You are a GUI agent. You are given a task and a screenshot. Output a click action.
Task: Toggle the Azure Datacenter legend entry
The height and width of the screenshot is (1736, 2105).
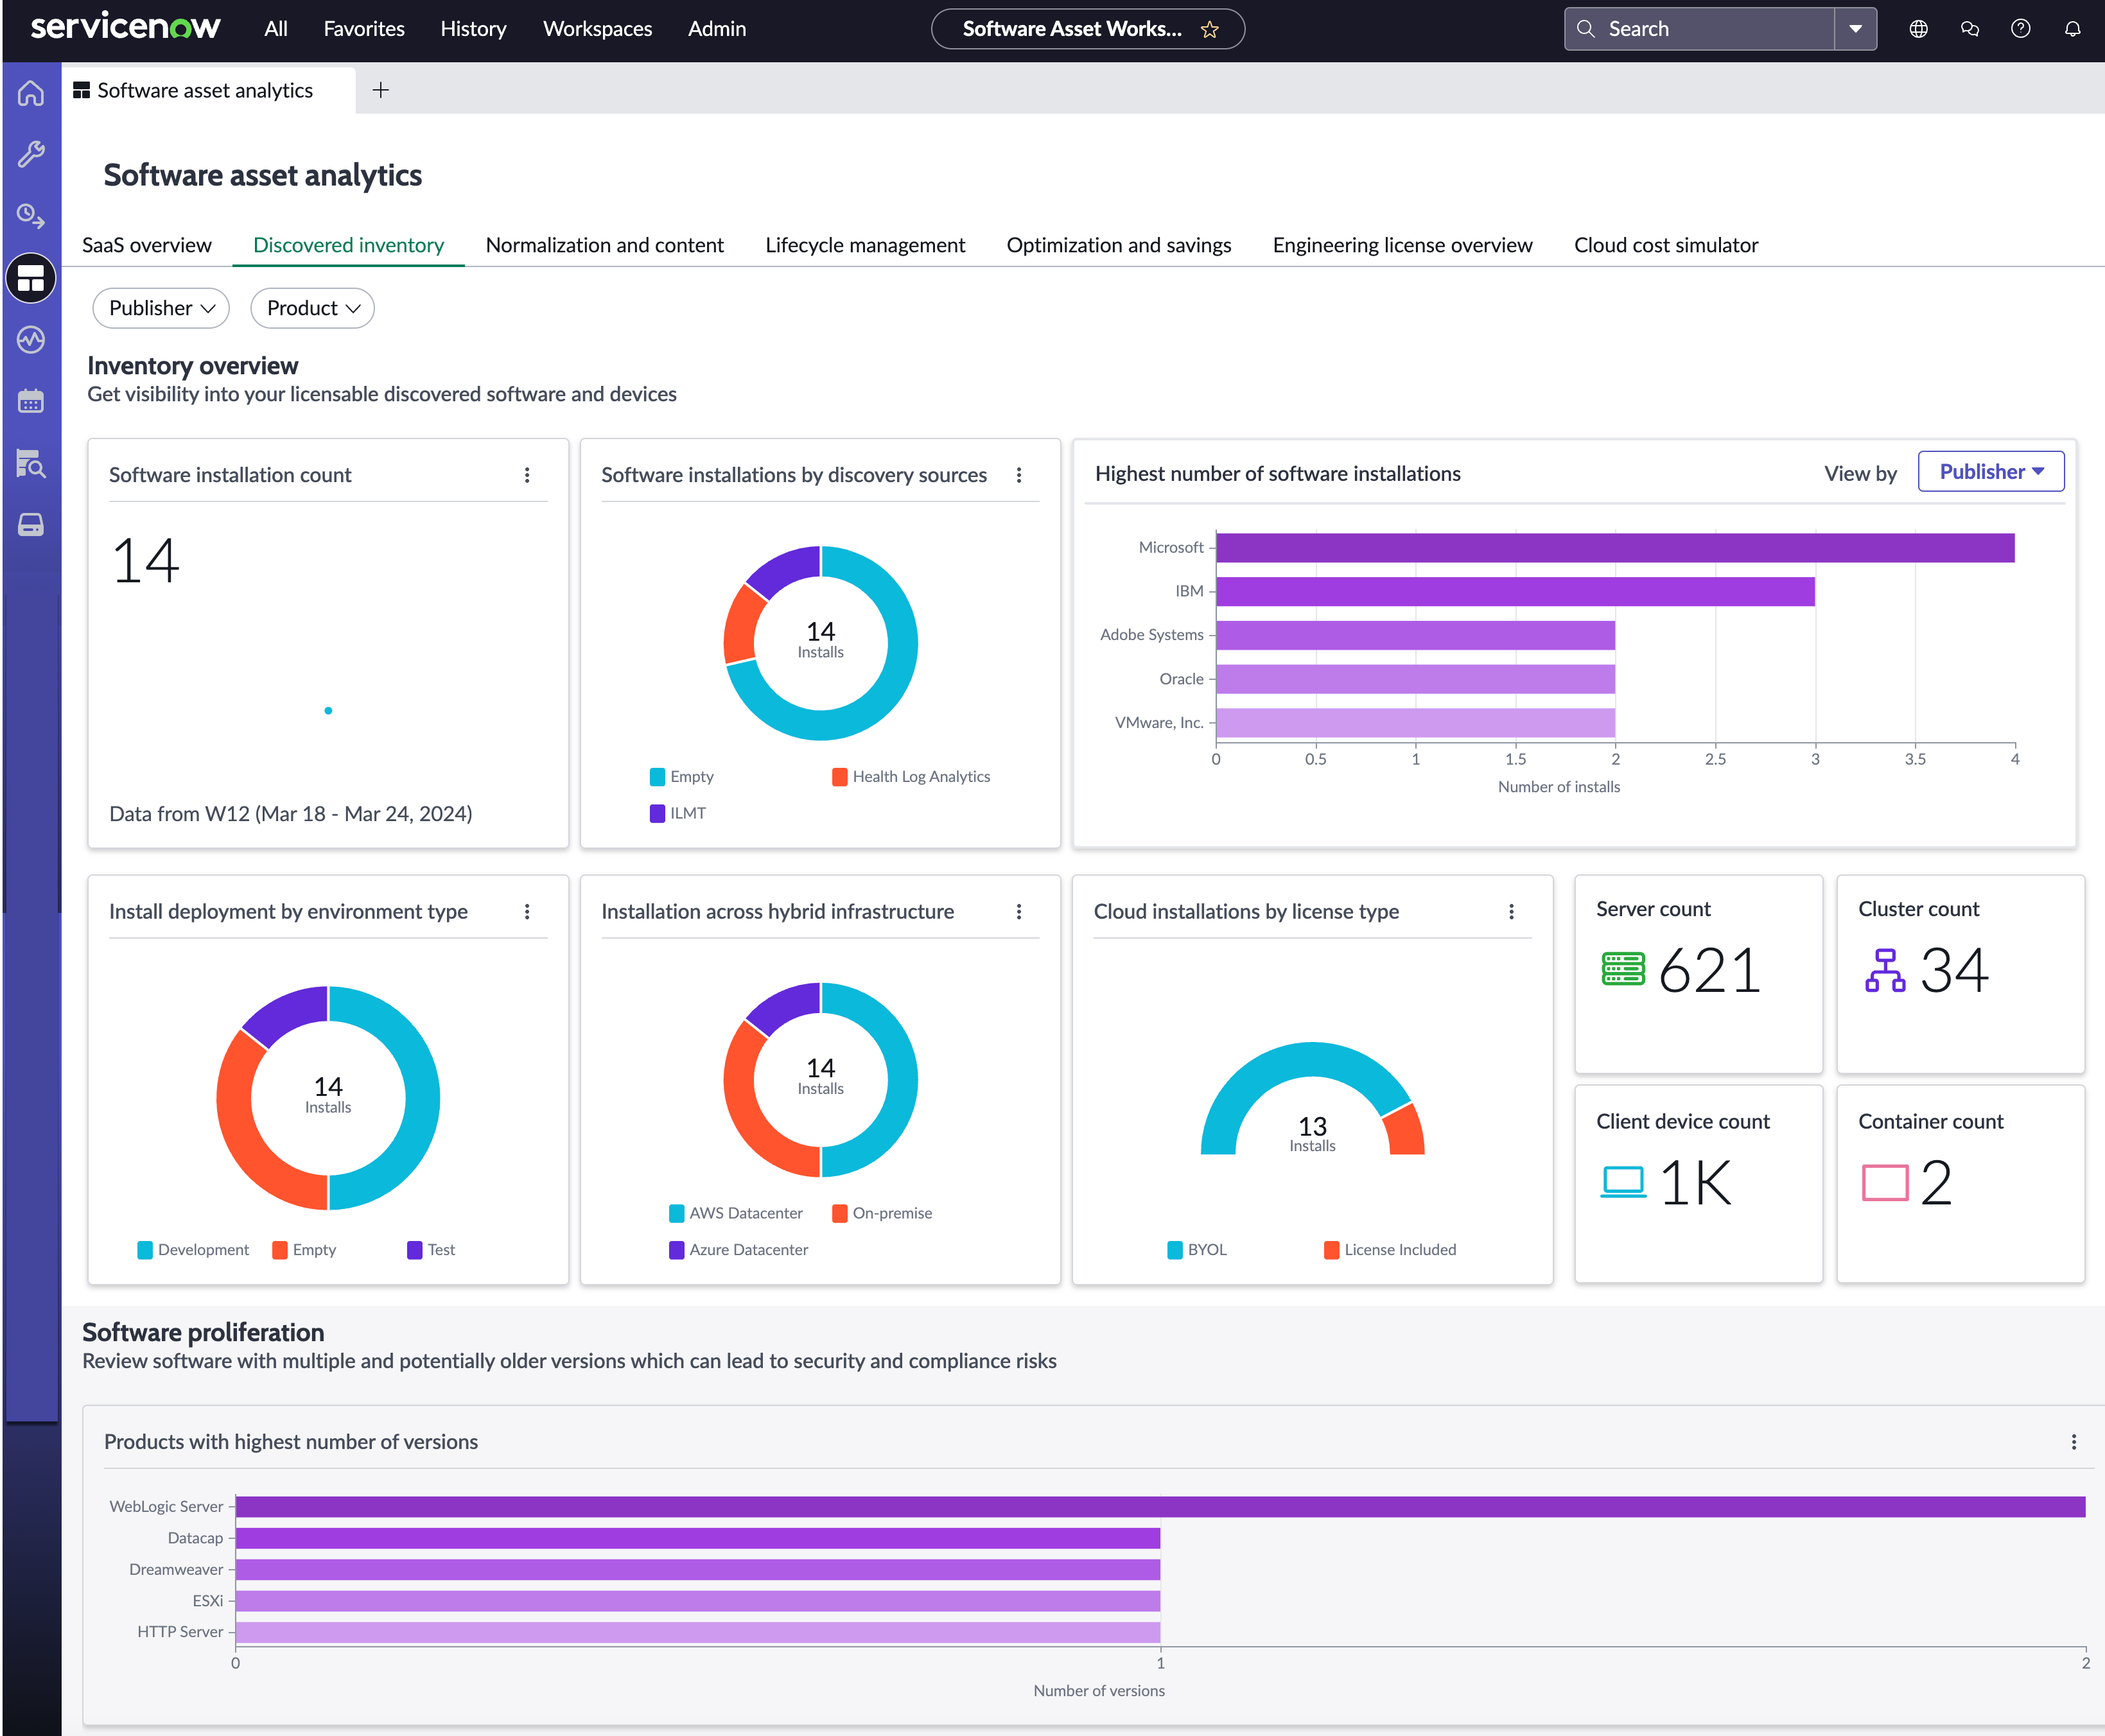739,1250
